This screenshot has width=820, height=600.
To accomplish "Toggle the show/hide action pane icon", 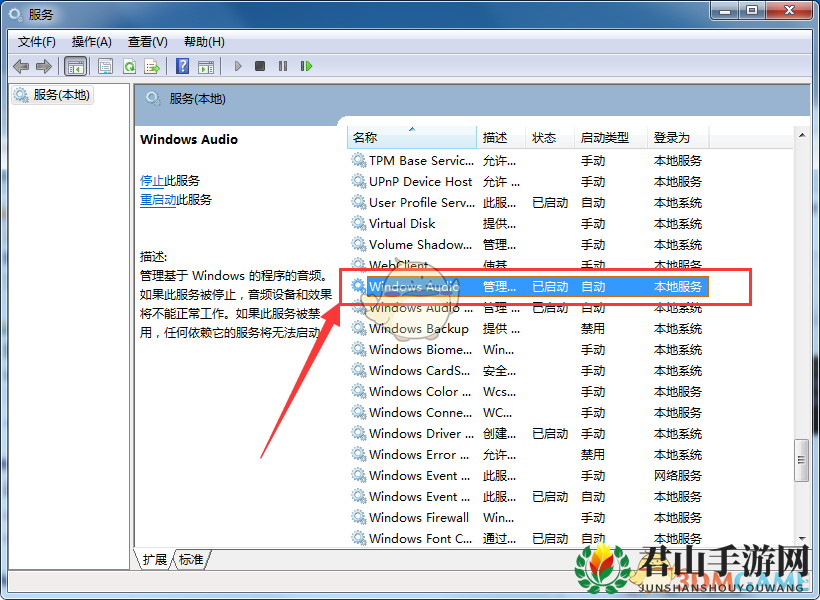I will pyautogui.click(x=206, y=66).
